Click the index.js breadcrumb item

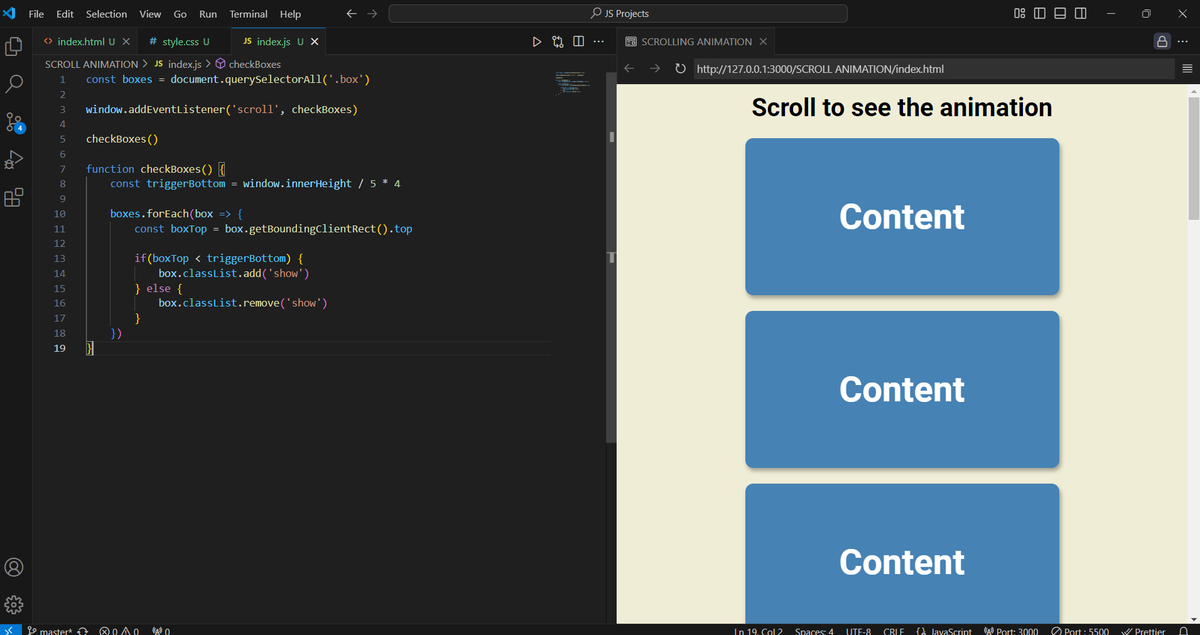point(177,64)
